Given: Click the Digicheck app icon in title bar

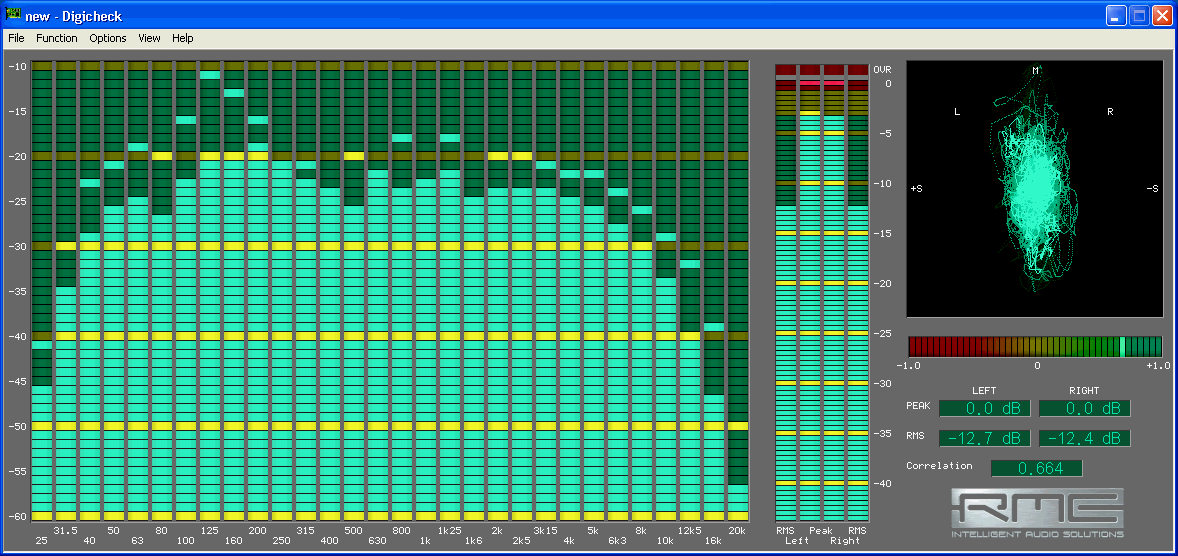Looking at the screenshot, I should click(x=14, y=16).
